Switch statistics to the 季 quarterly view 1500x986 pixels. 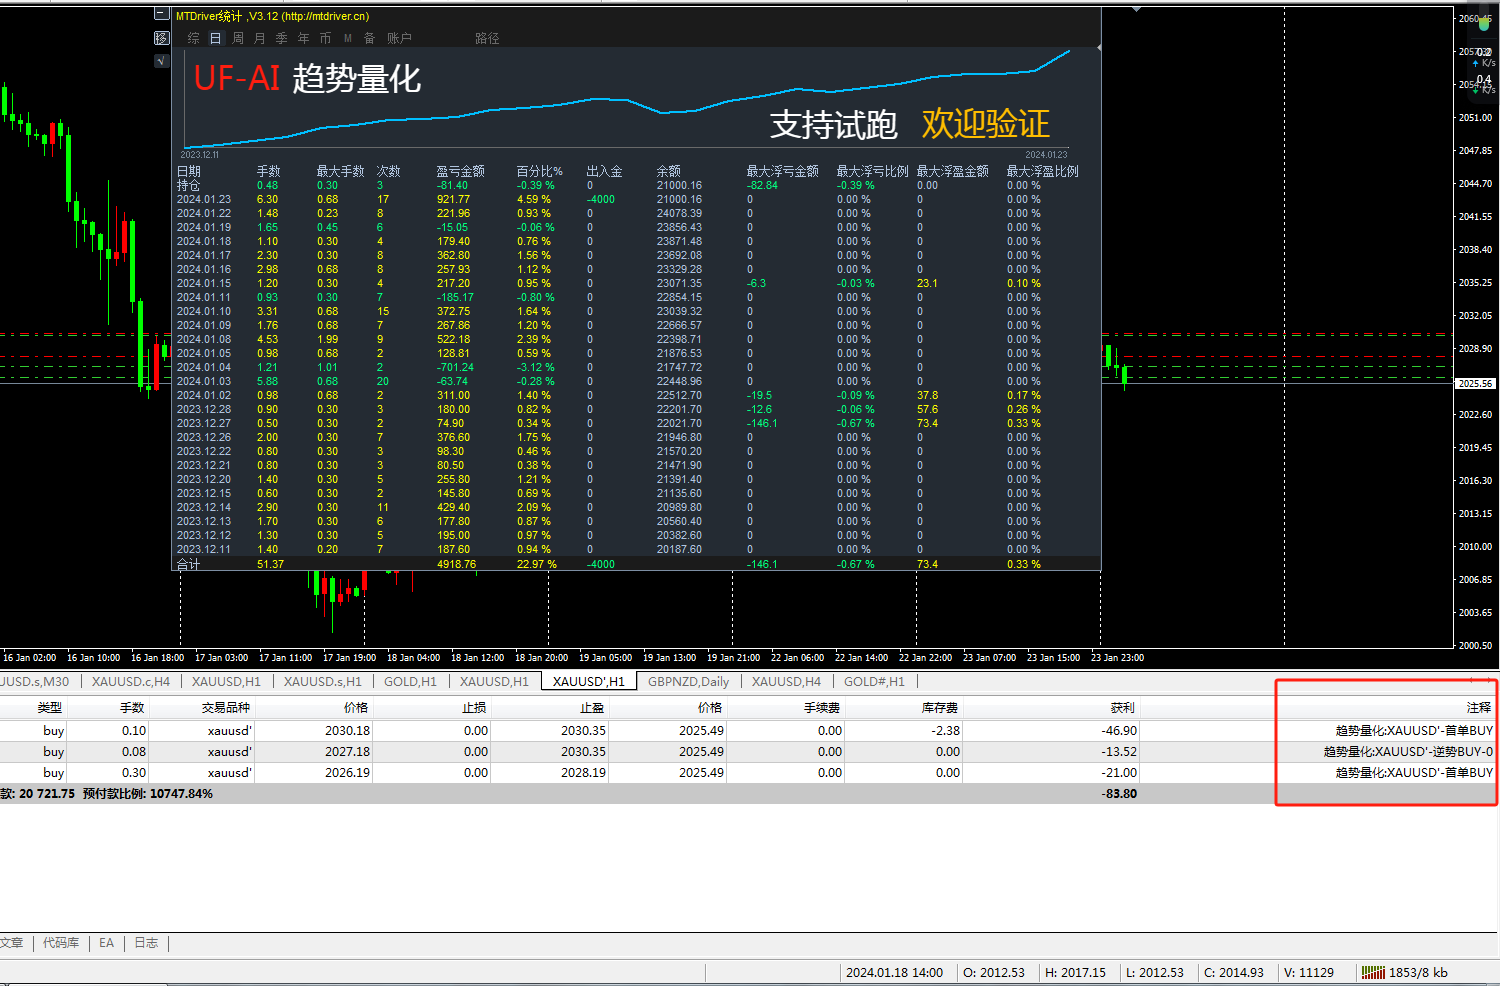[x=282, y=38]
